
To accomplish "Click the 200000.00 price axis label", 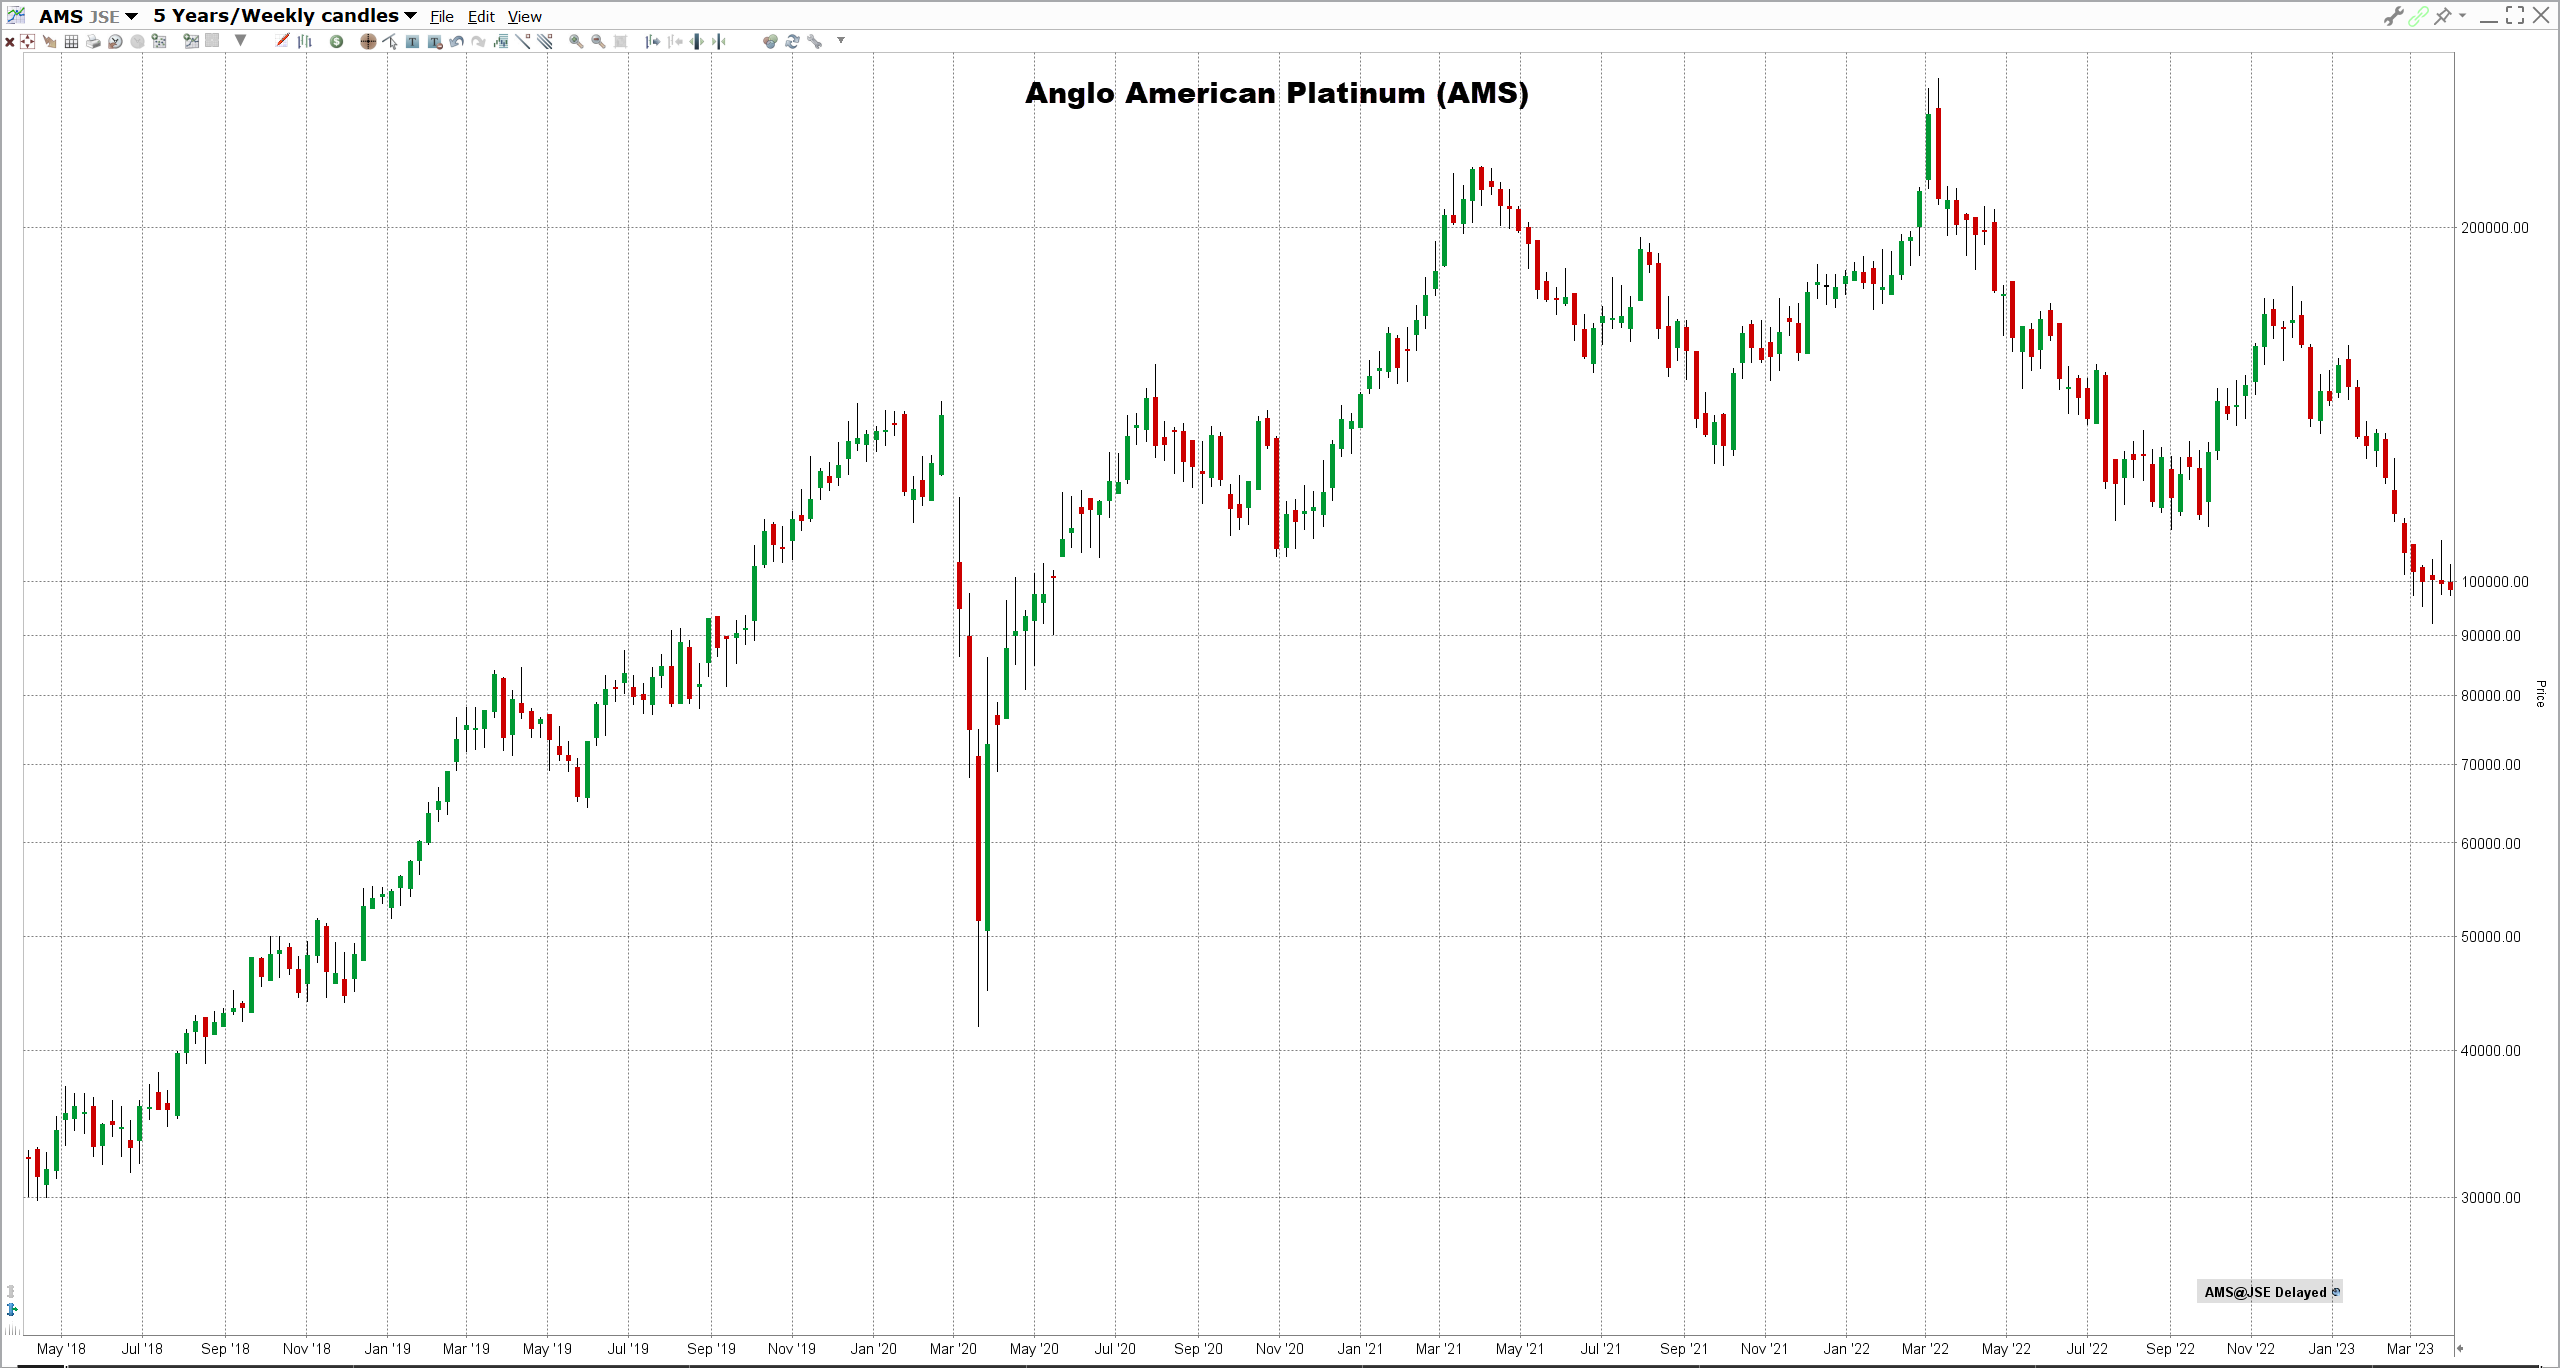I will coord(2494,228).
